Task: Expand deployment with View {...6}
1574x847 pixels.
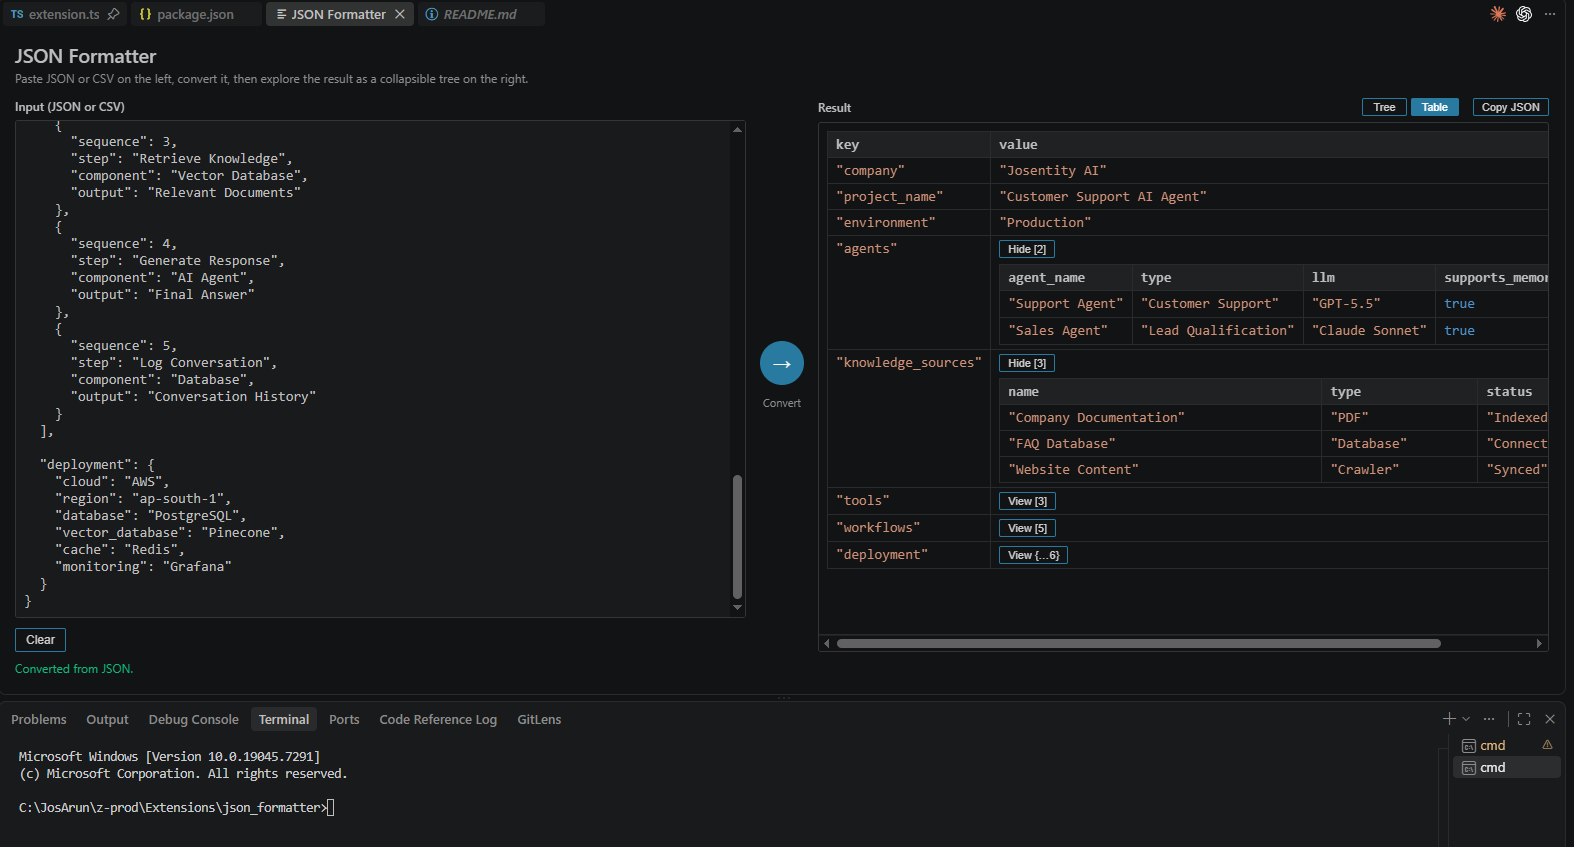Action: pyautogui.click(x=1033, y=555)
